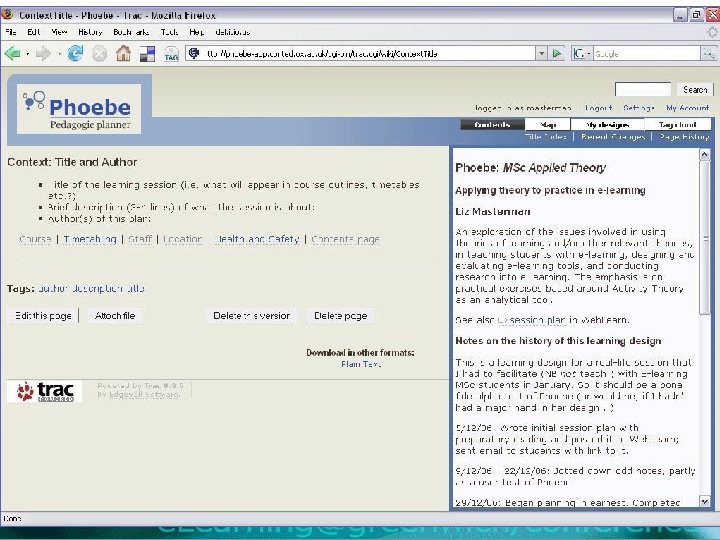
Task: Click the Firefox Back arrow button
Action: (x=12, y=54)
